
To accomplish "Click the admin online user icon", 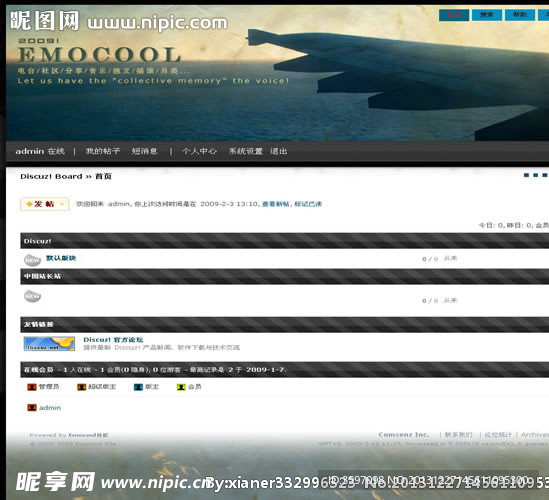I will [32, 408].
